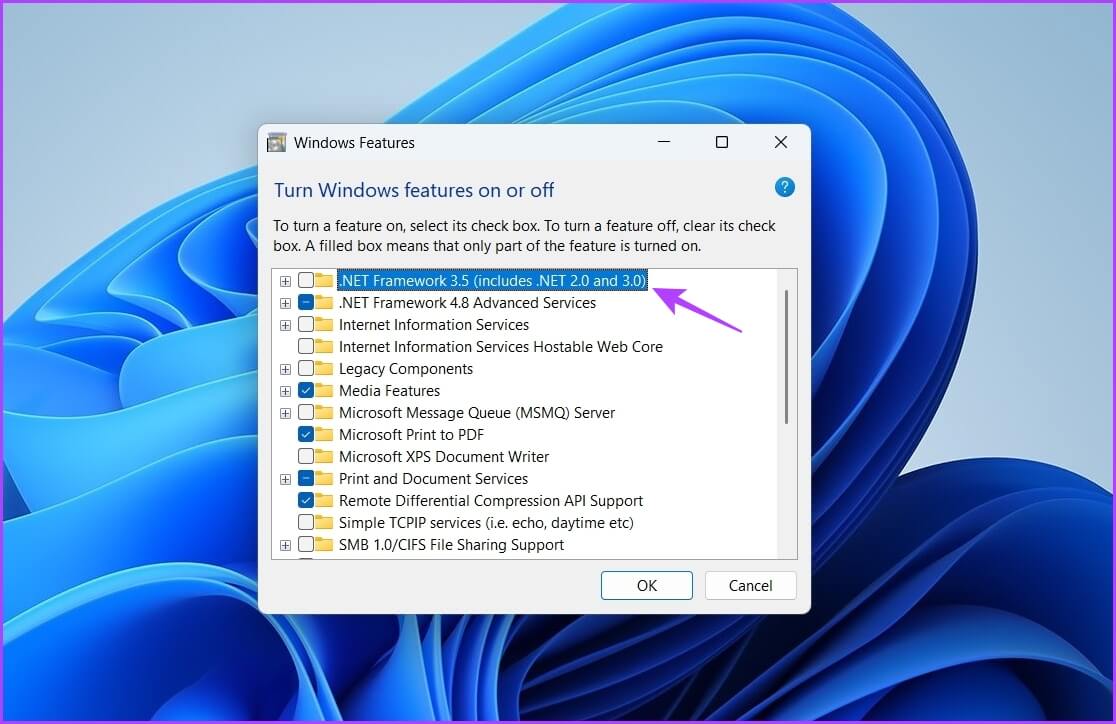Toggle .NET Framework 4.8 Advanced Services checkbox

tap(306, 303)
